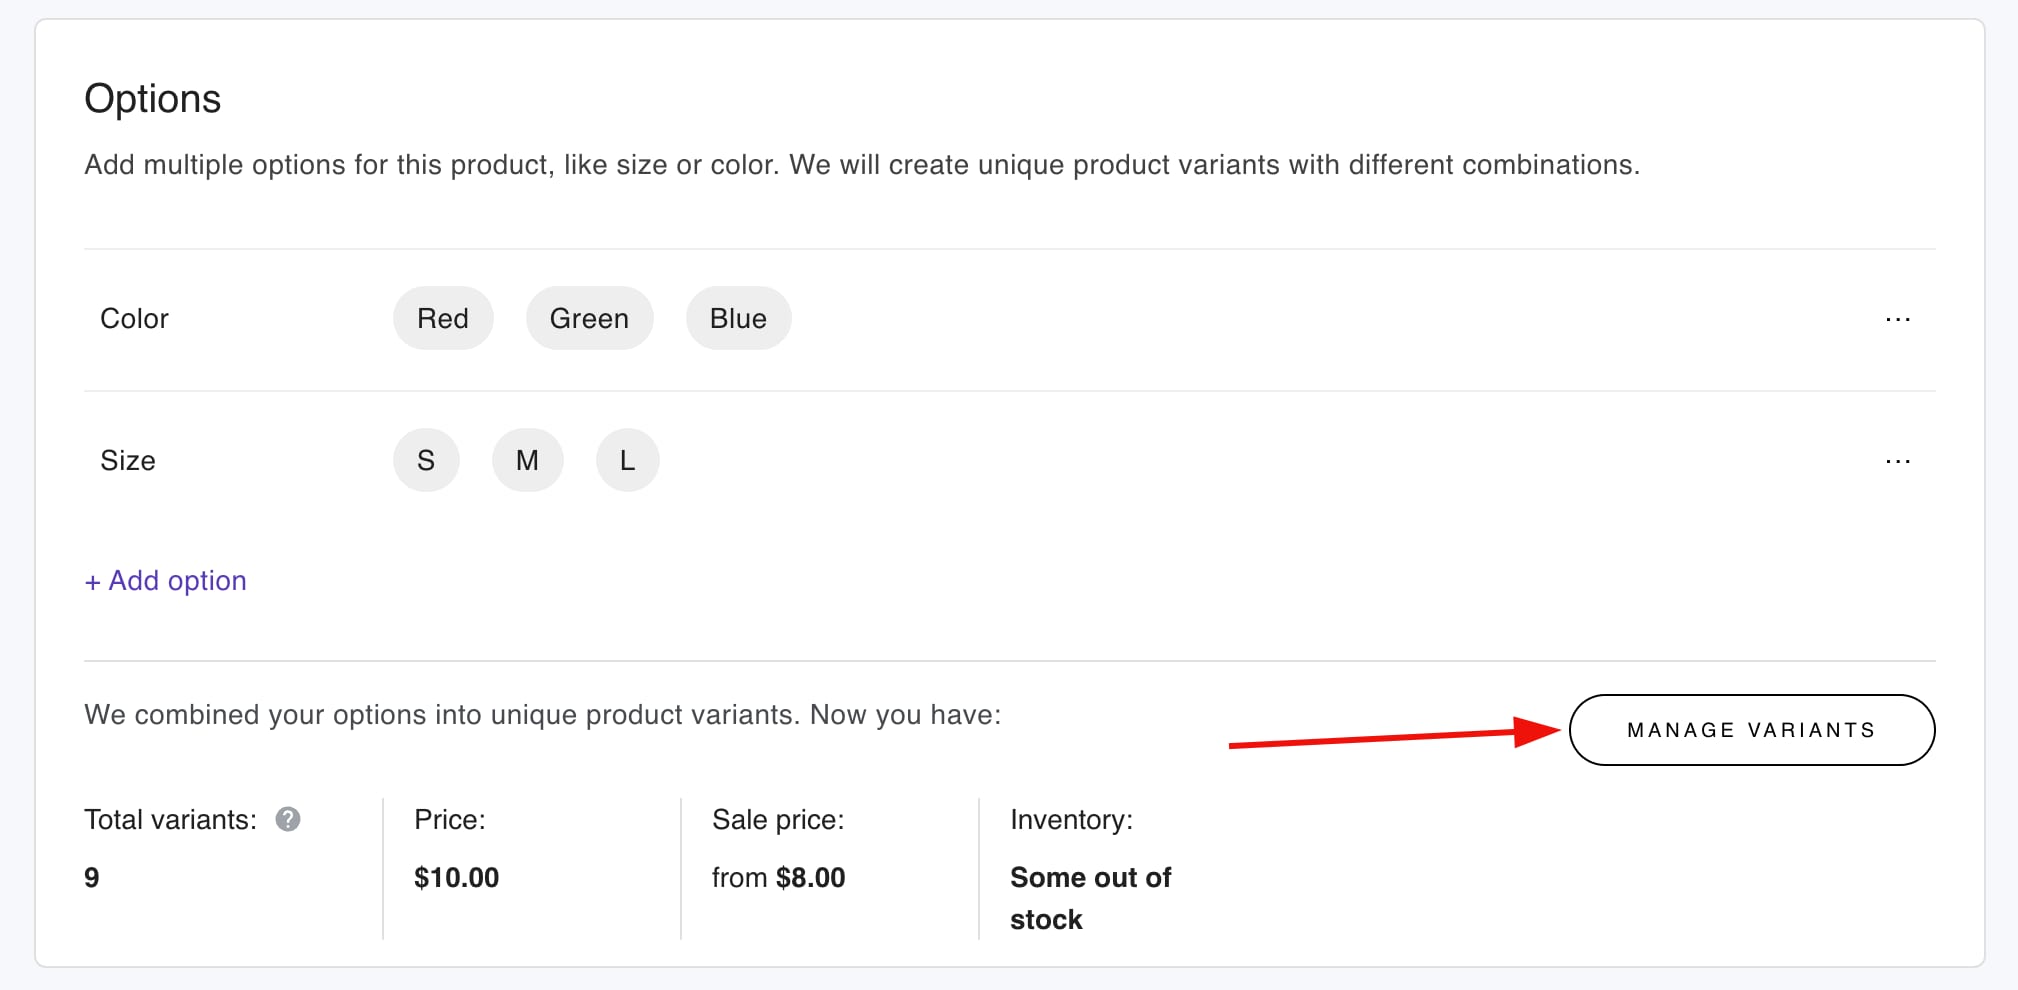Click the Some out of stock inventory status
This screenshot has height=990, width=2018.
pos(1089,898)
